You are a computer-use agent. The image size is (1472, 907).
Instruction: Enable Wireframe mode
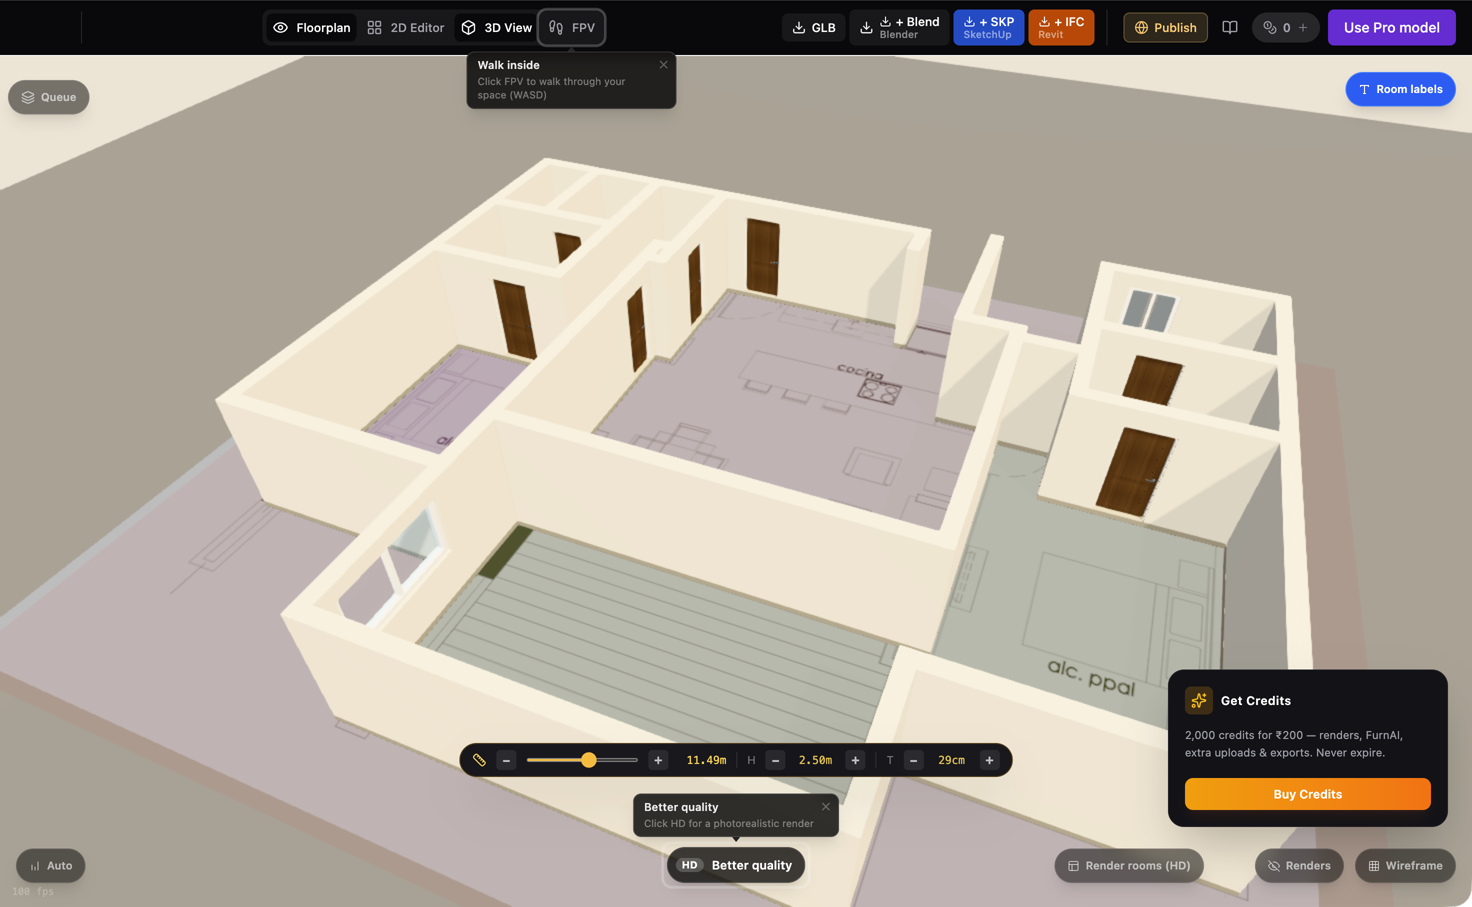click(1405, 865)
